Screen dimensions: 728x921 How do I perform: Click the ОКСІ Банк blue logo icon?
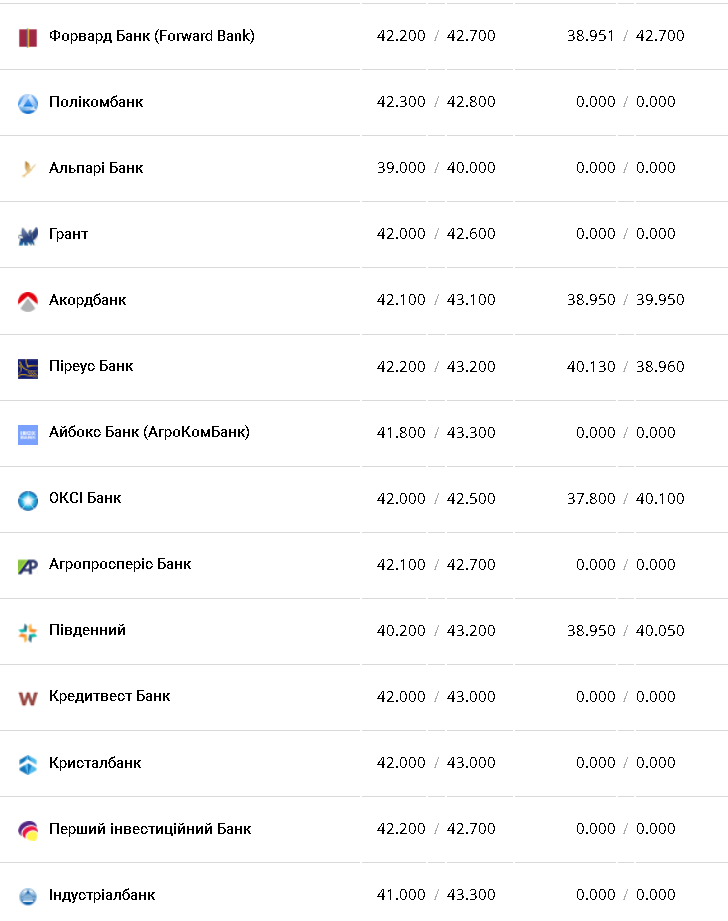[28, 499]
